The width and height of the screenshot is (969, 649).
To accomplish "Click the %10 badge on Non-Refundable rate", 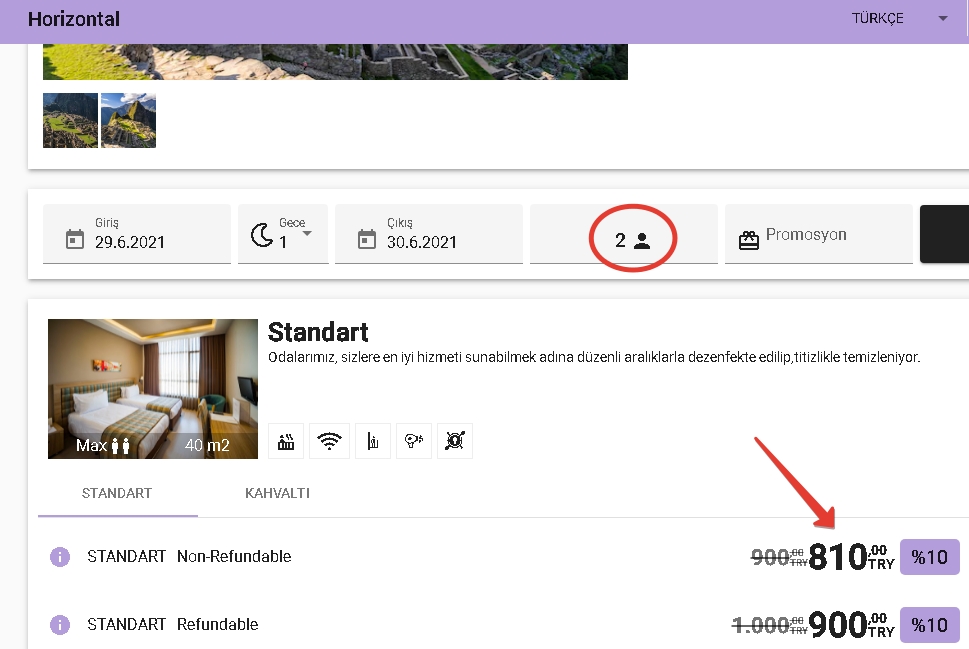I will (929, 557).
